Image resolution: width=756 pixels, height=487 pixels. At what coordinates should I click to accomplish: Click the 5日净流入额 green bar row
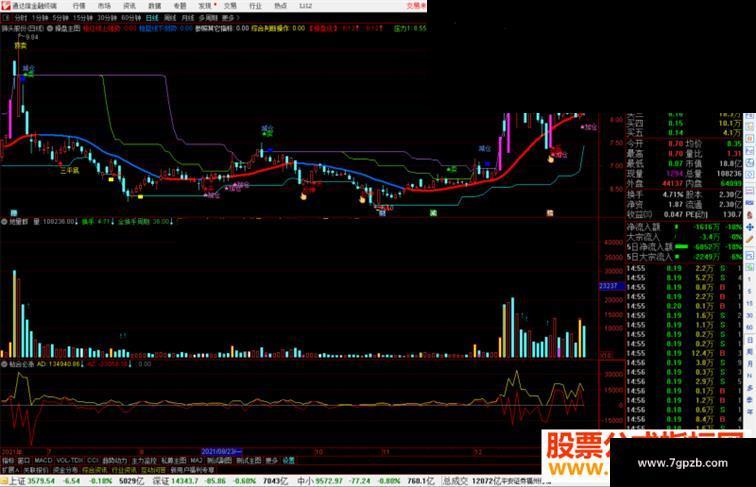(684, 246)
